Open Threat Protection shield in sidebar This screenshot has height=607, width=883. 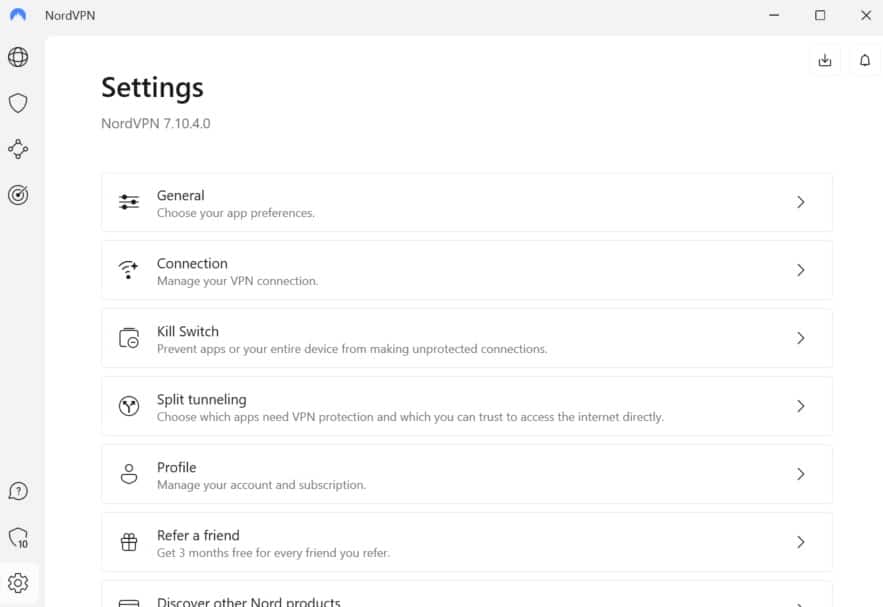tap(18, 103)
